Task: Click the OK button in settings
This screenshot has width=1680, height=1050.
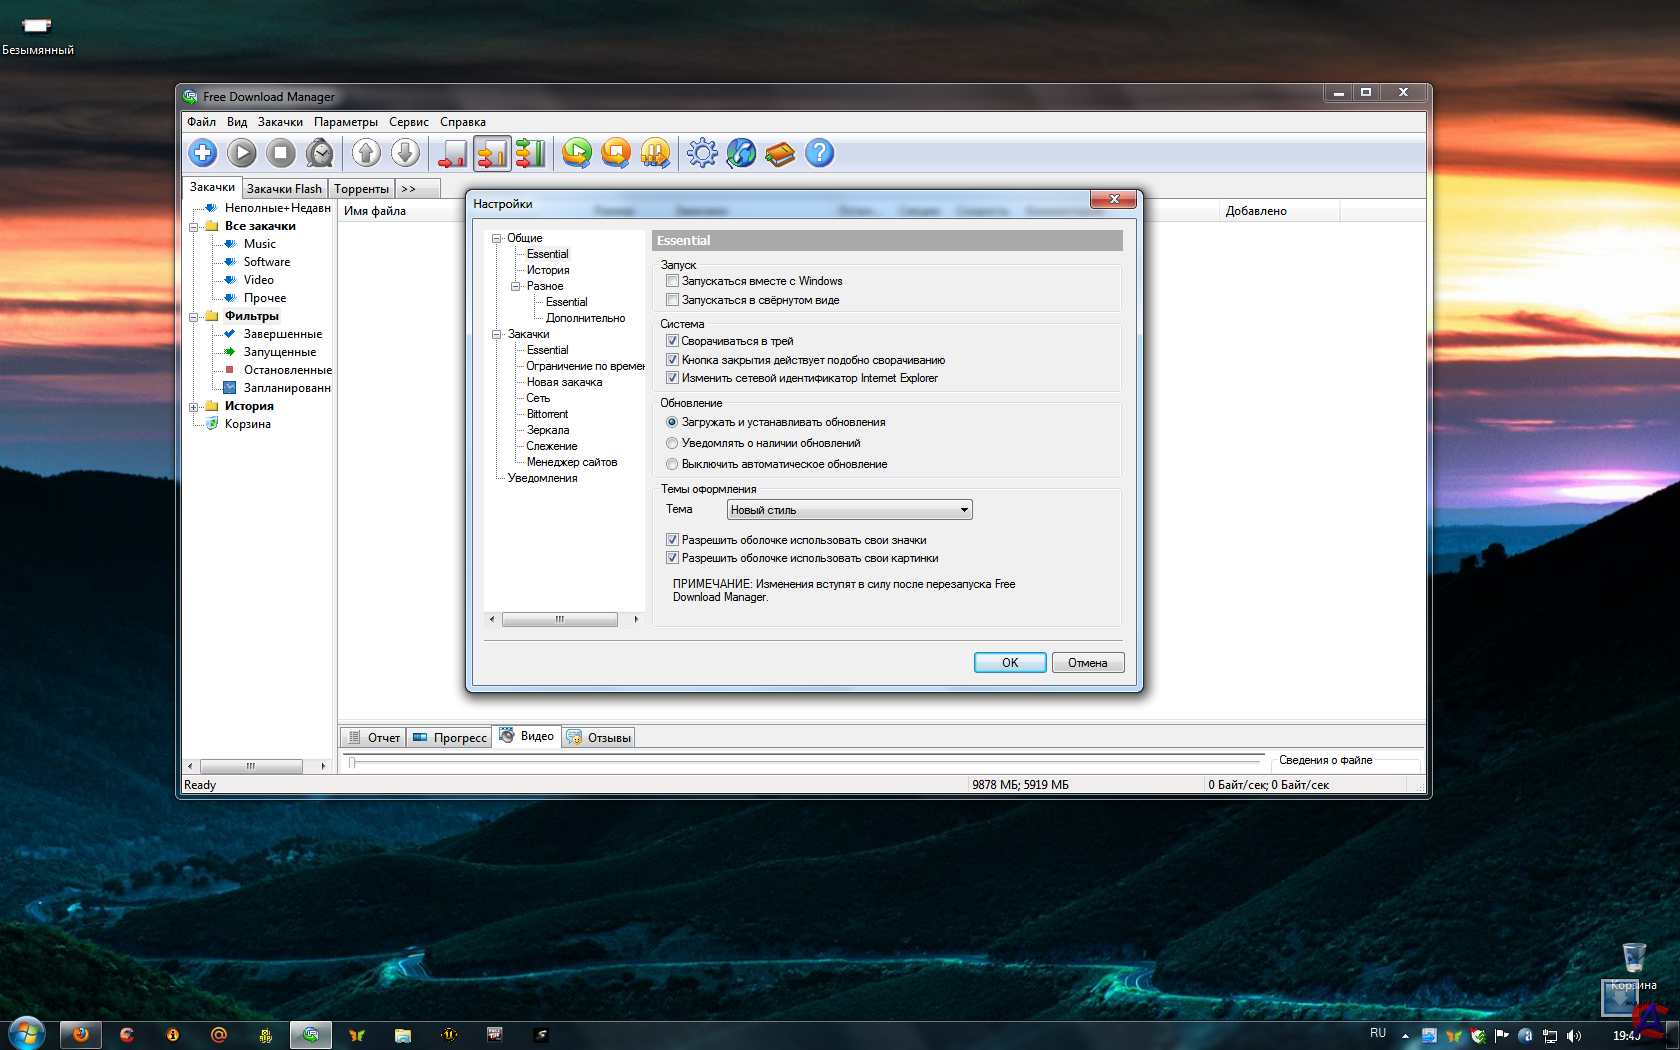Action: click(x=1010, y=663)
